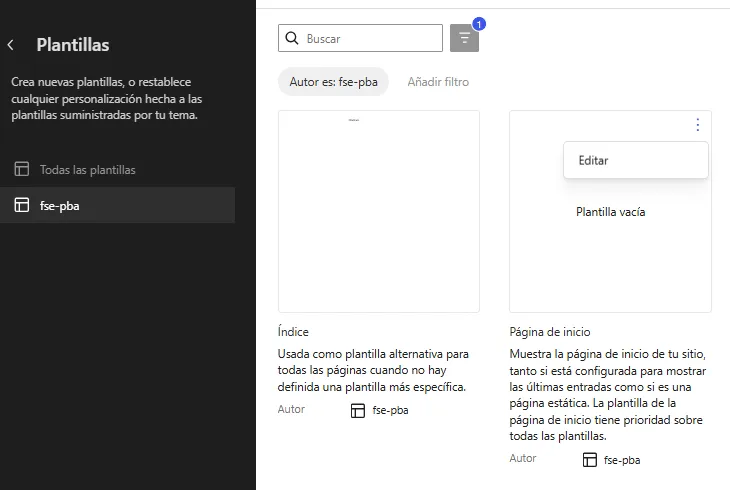
Task: Click the author icon under Índice card
Action: pyautogui.click(x=358, y=410)
